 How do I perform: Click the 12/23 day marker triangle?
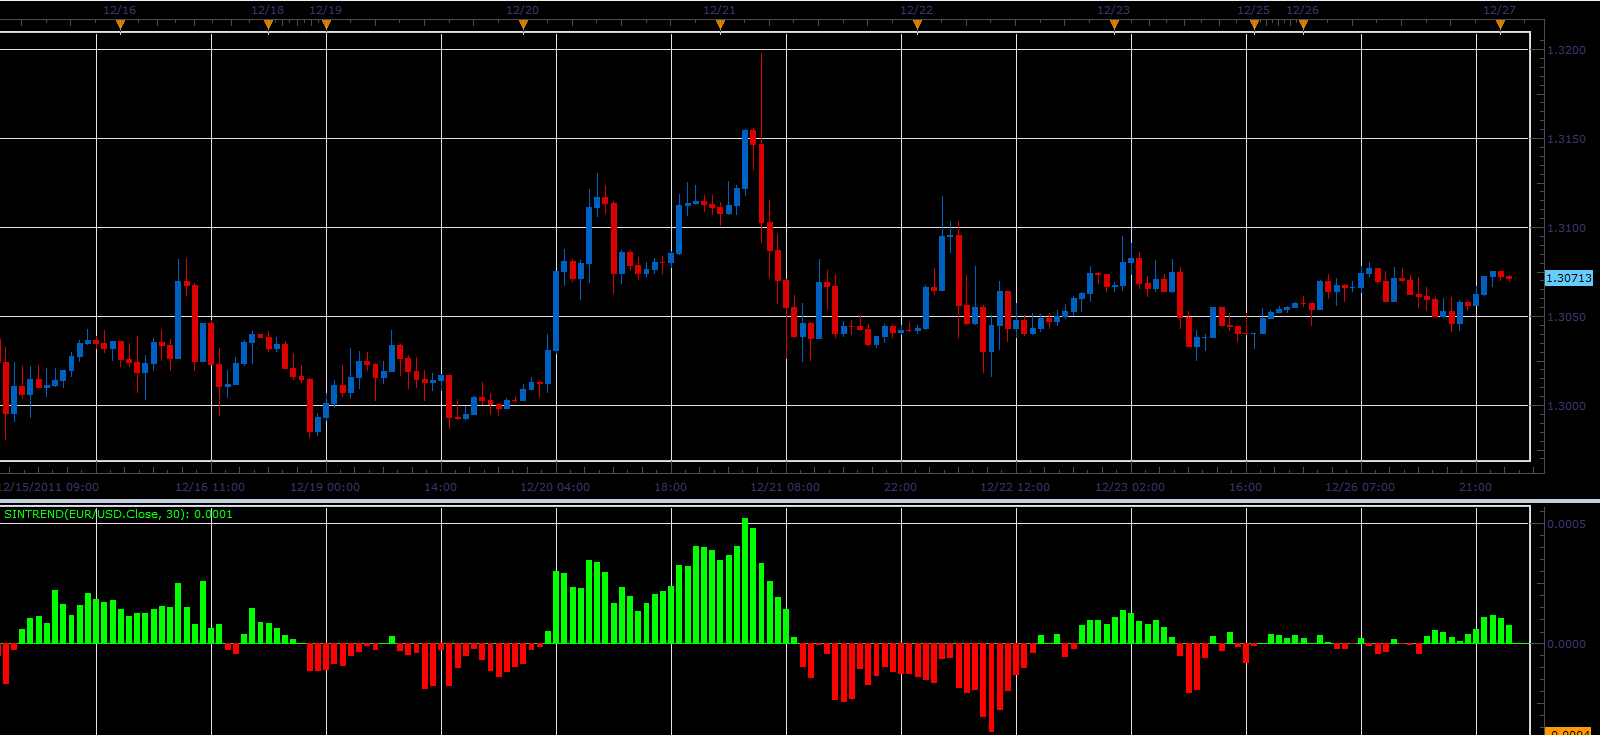1114,26
